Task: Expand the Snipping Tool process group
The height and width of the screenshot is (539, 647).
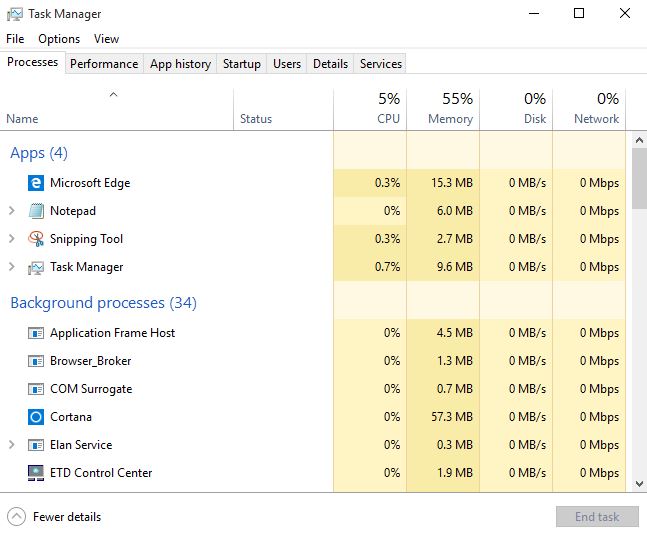Action: (12, 239)
